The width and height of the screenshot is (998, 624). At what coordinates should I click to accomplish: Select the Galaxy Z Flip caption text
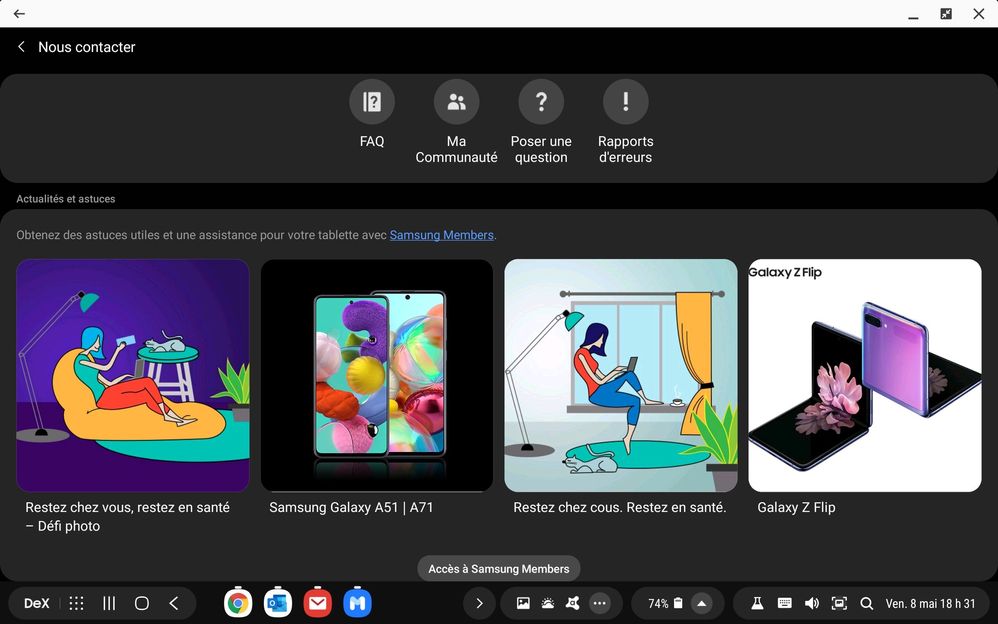tap(796, 507)
